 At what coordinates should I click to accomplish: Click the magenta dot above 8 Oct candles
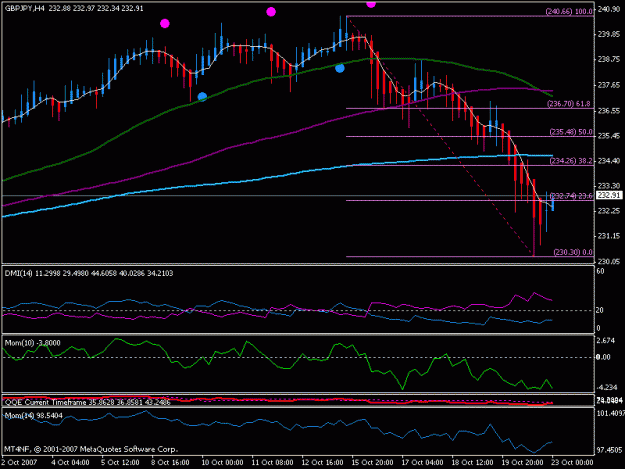pyautogui.click(x=165, y=24)
